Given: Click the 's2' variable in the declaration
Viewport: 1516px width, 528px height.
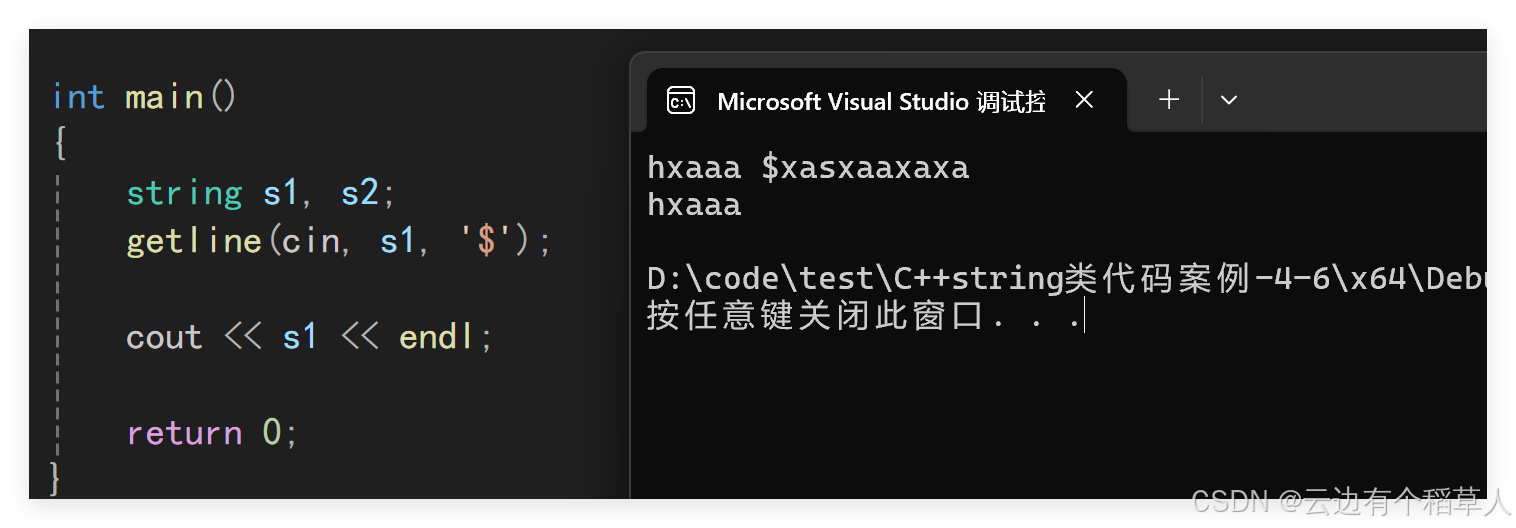Looking at the screenshot, I should (x=360, y=192).
